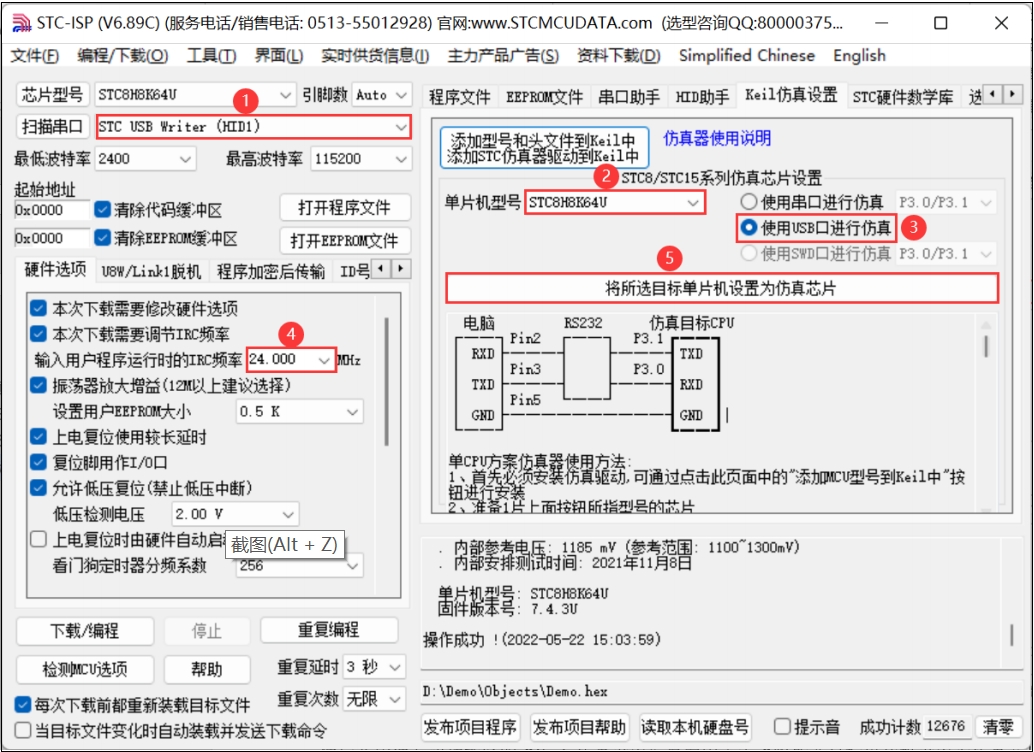This screenshot has width=1034, height=752.
Task: Expand the 单片机型号 dropdown in Keil settings
Action: pyautogui.click(x=692, y=203)
